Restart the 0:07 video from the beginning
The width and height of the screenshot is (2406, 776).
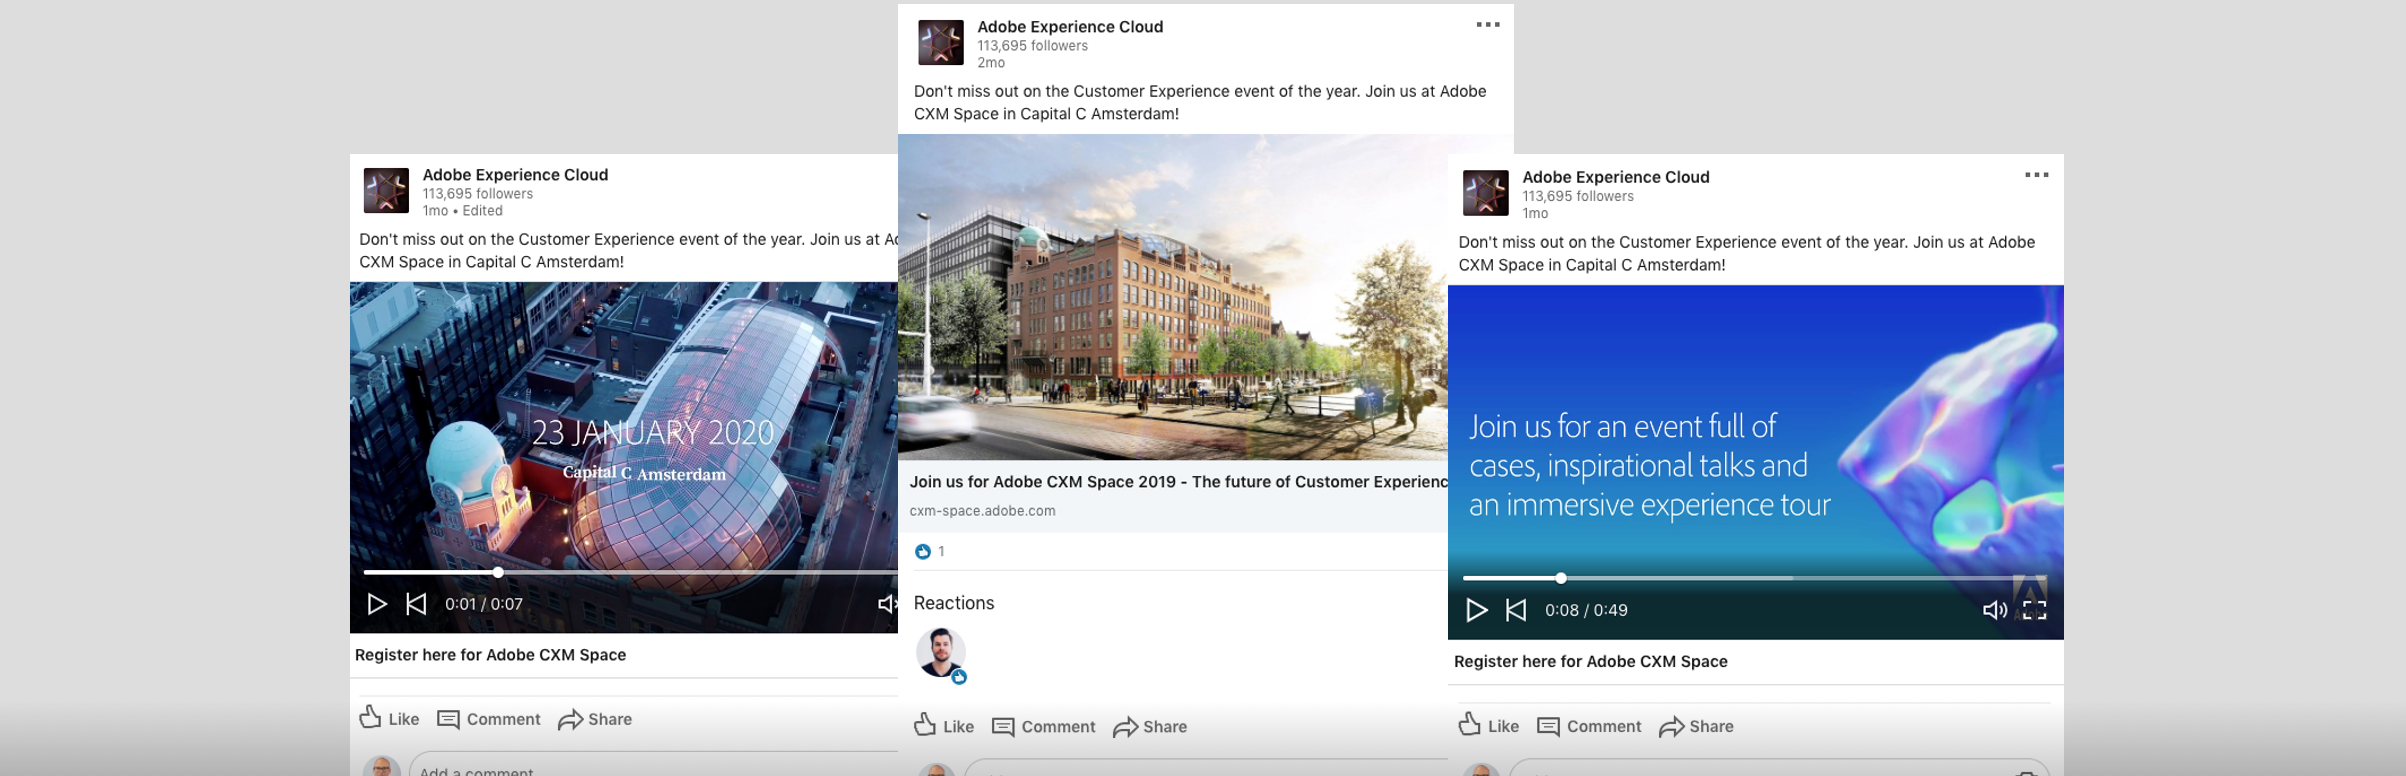[x=416, y=604]
